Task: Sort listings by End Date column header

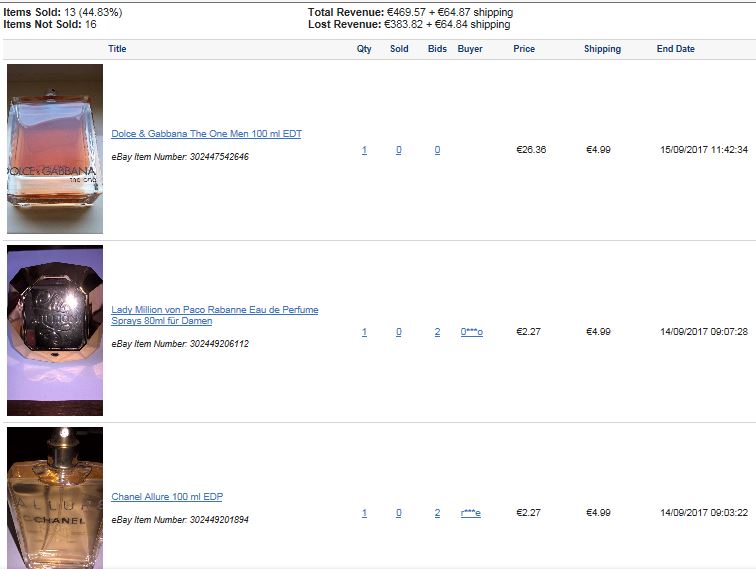Action: (x=675, y=49)
